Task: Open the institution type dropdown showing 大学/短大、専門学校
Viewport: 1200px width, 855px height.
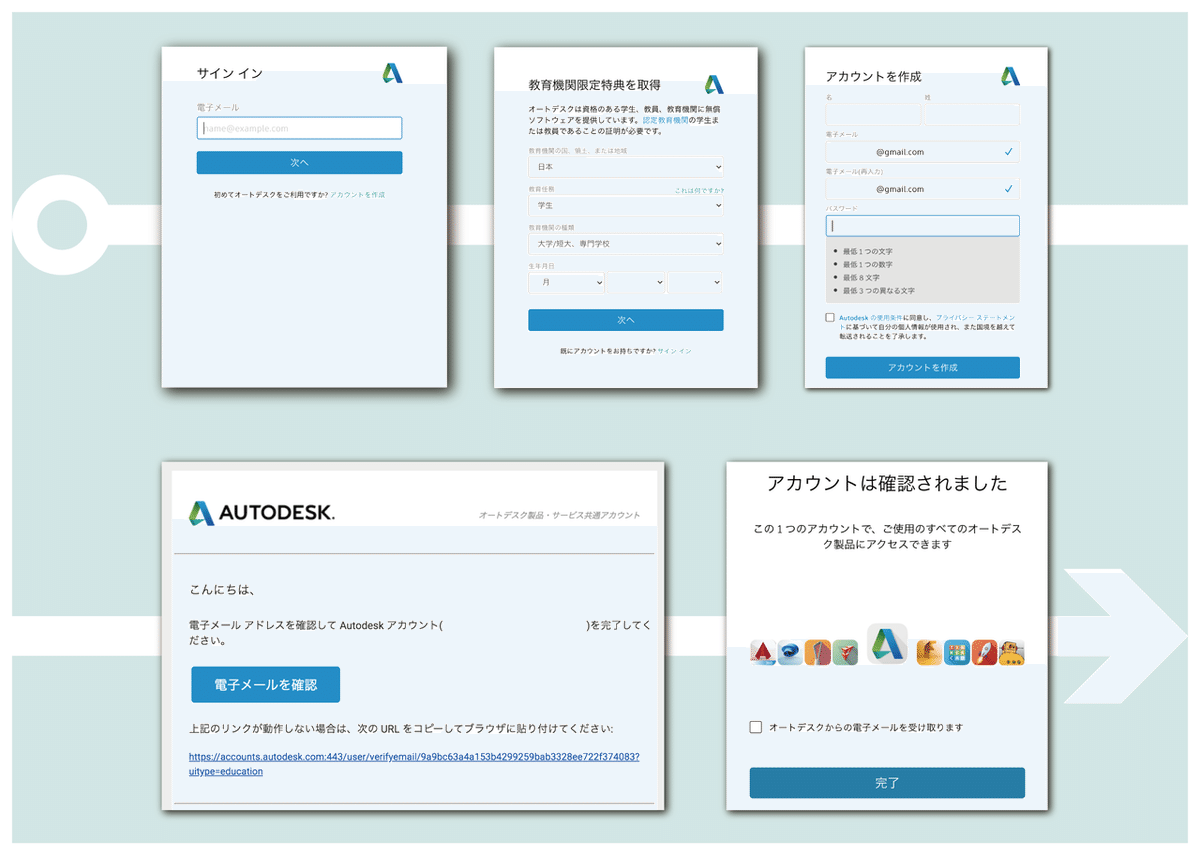Action: coord(626,243)
